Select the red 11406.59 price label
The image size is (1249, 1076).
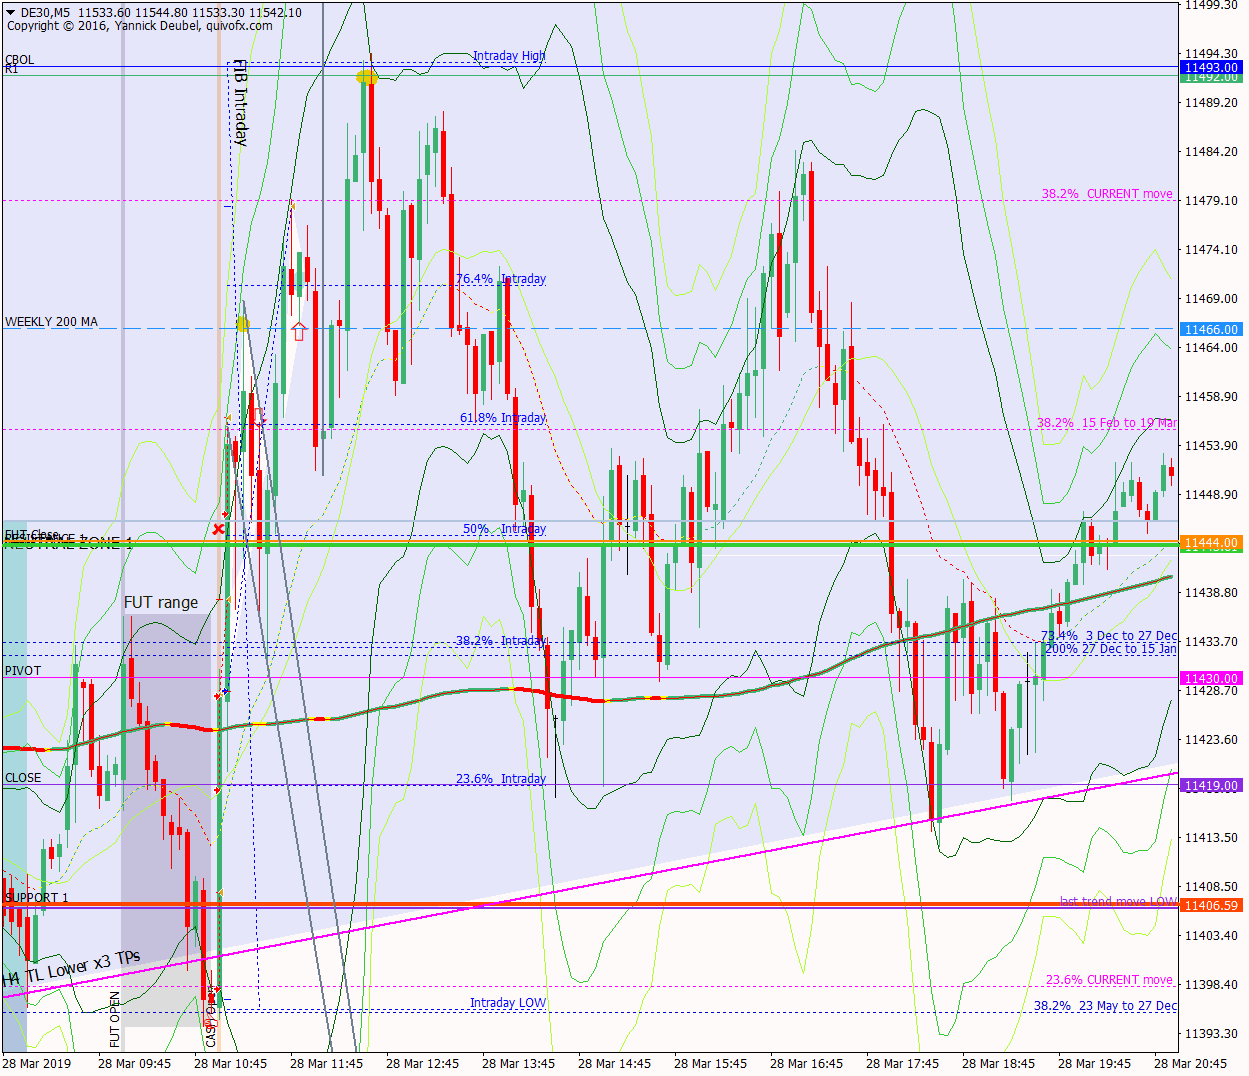coord(1211,905)
